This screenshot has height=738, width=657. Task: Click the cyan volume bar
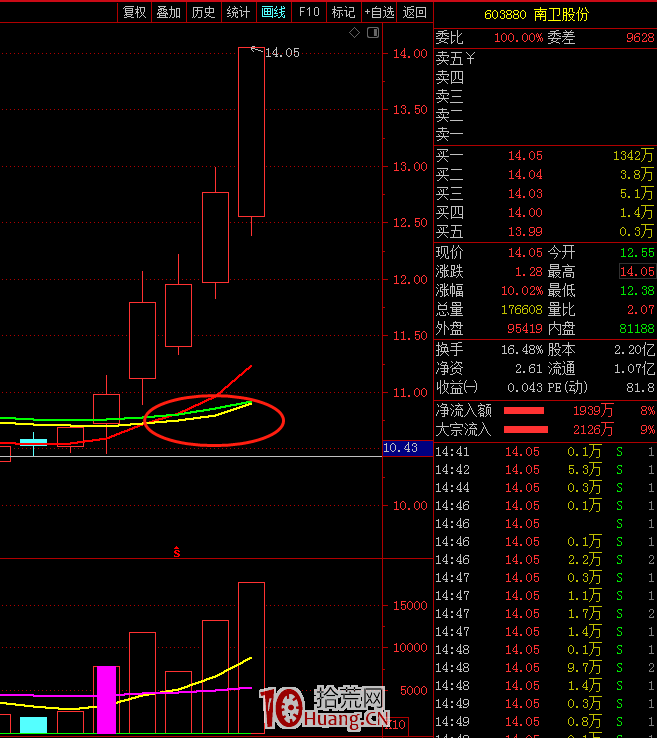[x=33, y=725]
